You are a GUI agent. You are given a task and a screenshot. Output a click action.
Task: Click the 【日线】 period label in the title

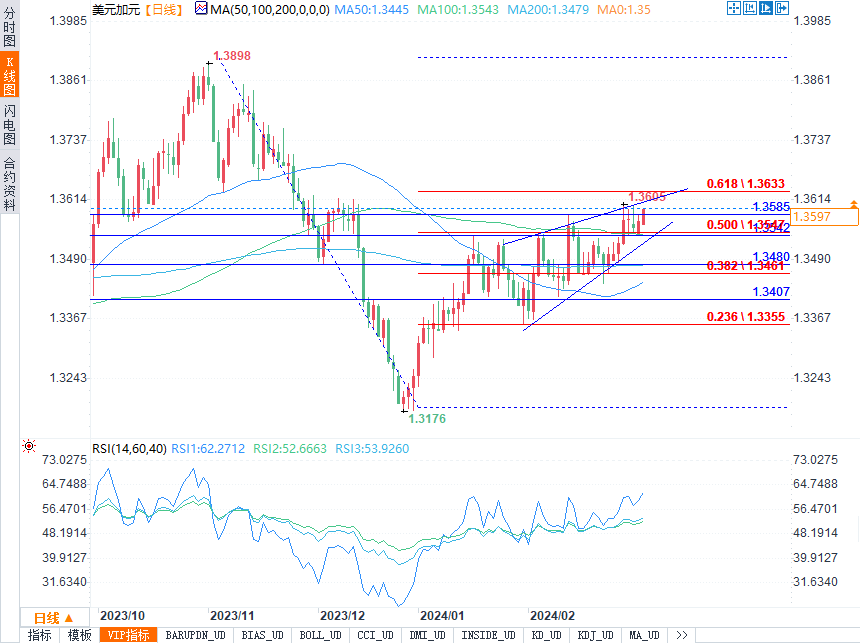[x=165, y=9]
